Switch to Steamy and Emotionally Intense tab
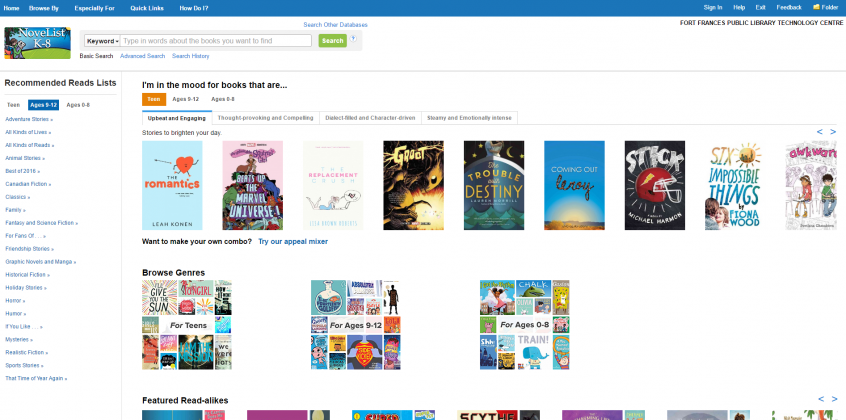This screenshot has width=846, height=420. [x=470, y=118]
